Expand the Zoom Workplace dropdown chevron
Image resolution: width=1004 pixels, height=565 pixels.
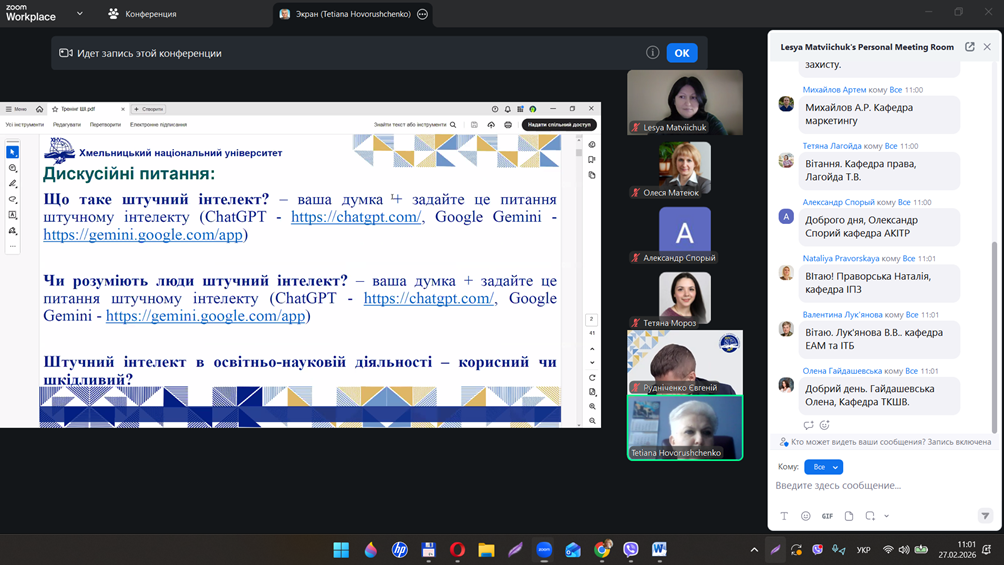(x=80, y=14)
